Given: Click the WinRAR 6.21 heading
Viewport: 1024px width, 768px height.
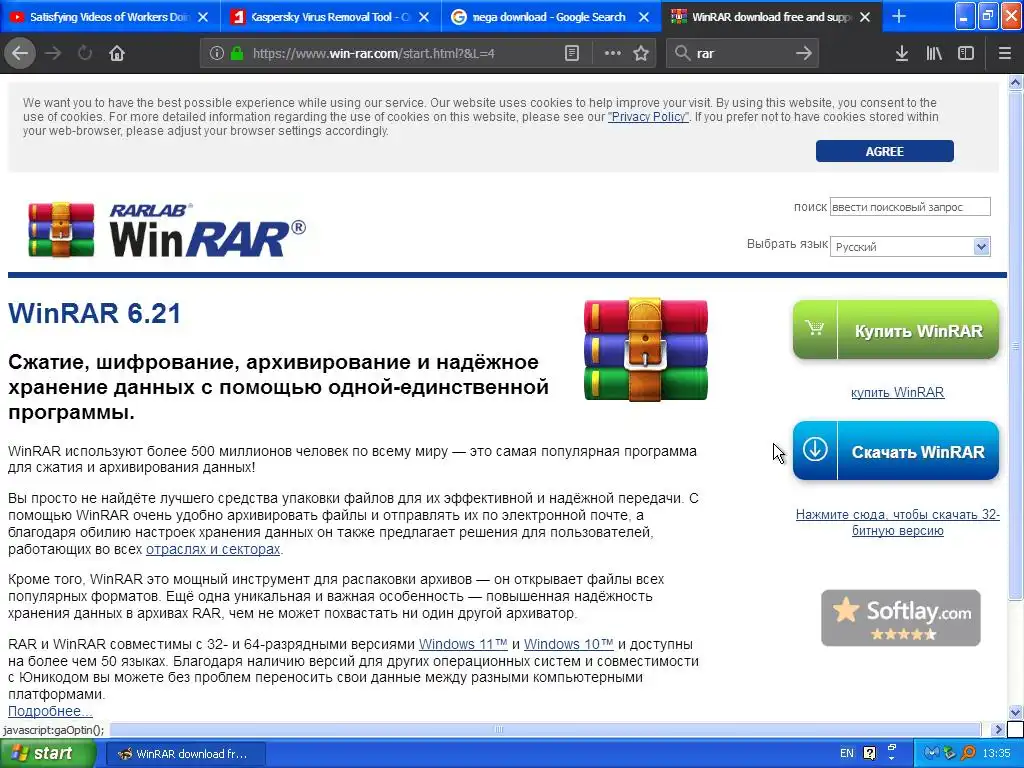Looking at the screenshot, I should tap(95, 313).
